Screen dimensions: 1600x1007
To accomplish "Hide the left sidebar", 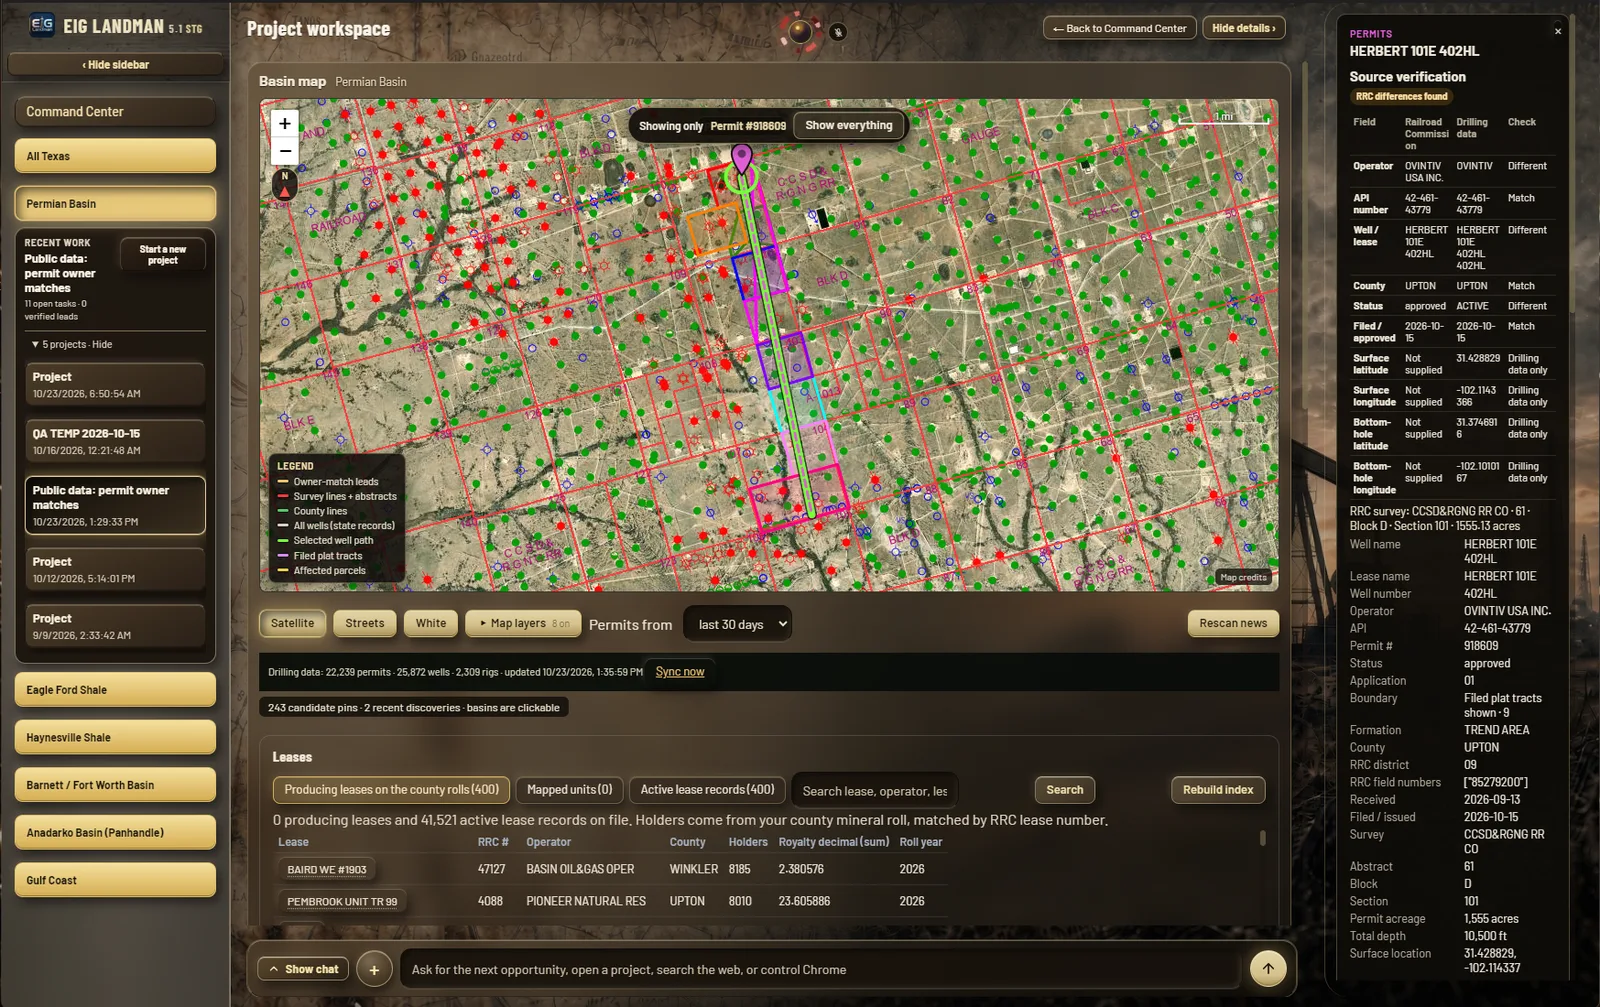I will [115, 64].
